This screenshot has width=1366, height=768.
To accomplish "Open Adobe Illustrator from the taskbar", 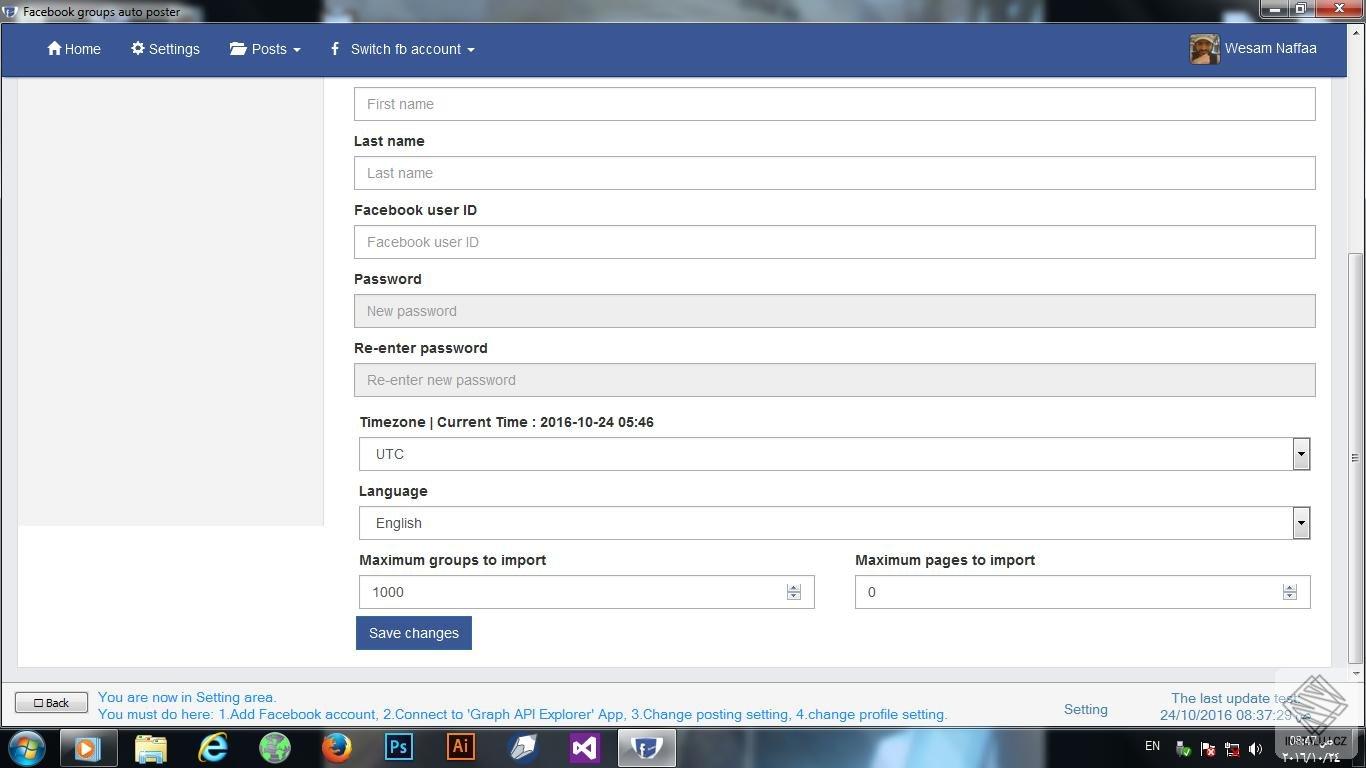I will coord(461,748).
